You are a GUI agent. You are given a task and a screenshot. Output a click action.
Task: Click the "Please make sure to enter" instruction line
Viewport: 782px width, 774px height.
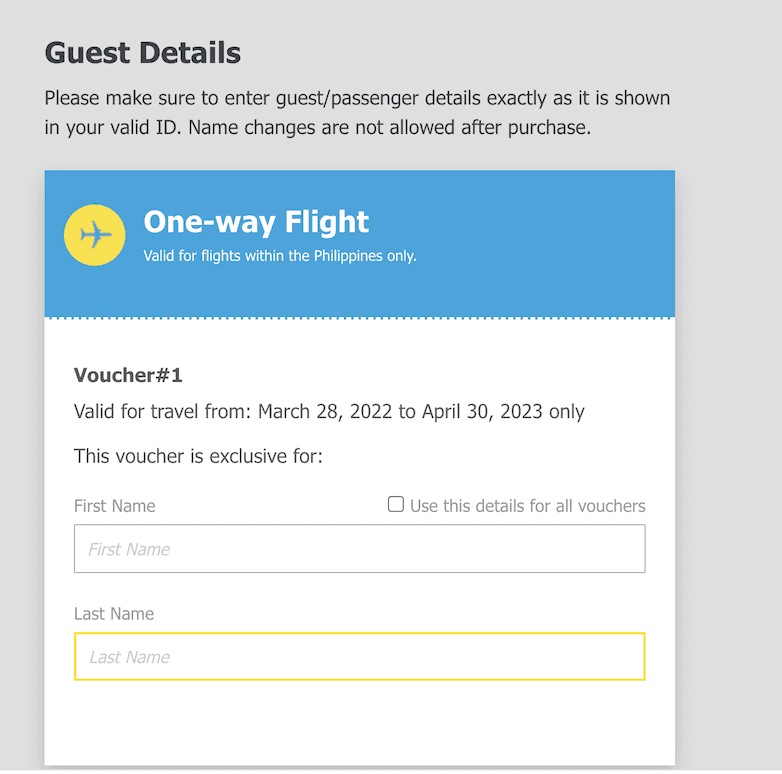pos(356,99)
